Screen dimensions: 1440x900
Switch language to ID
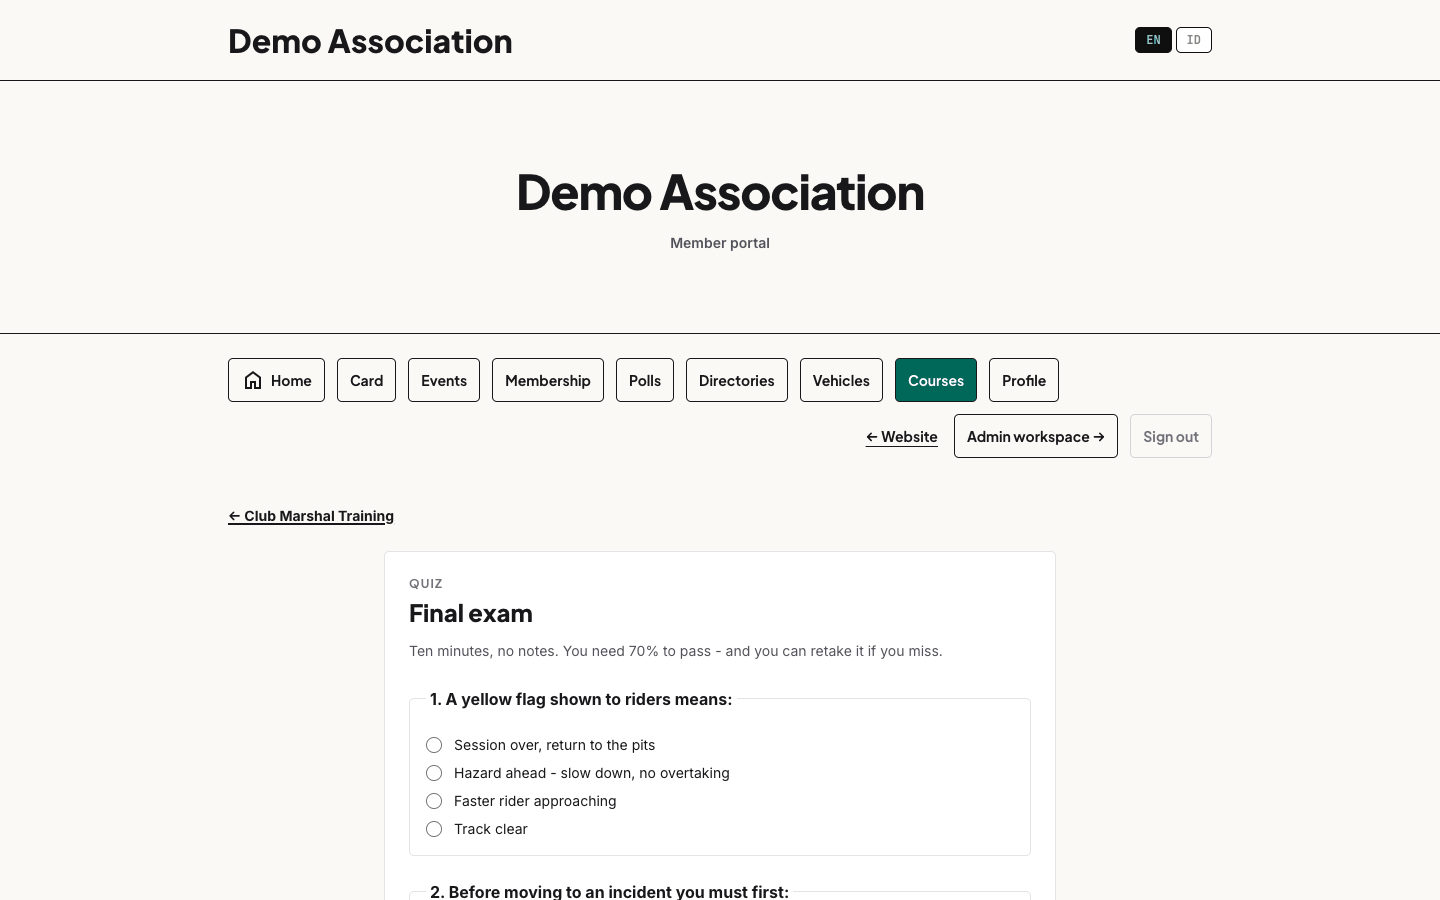click(1194, 40)
